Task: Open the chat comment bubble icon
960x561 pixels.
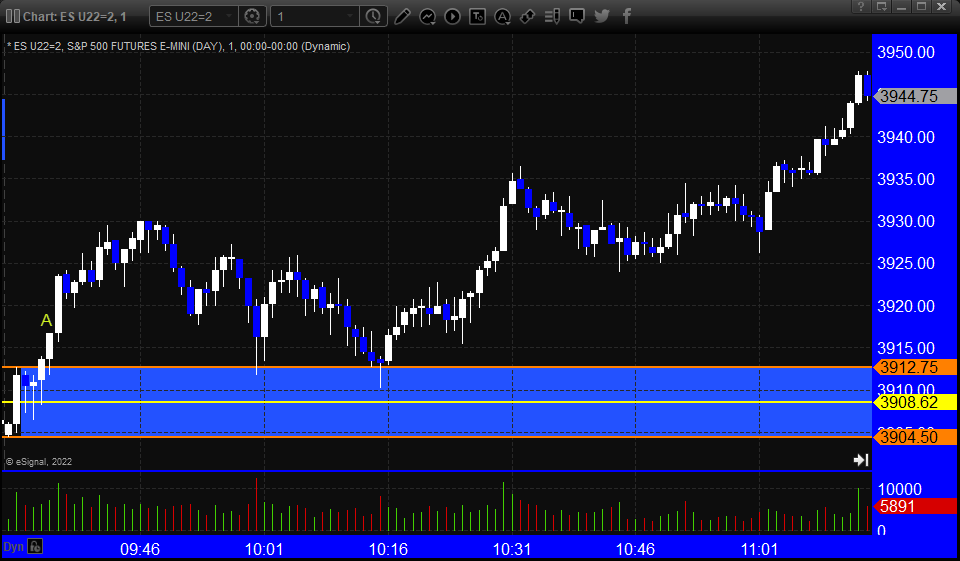Action: point(577,17)
